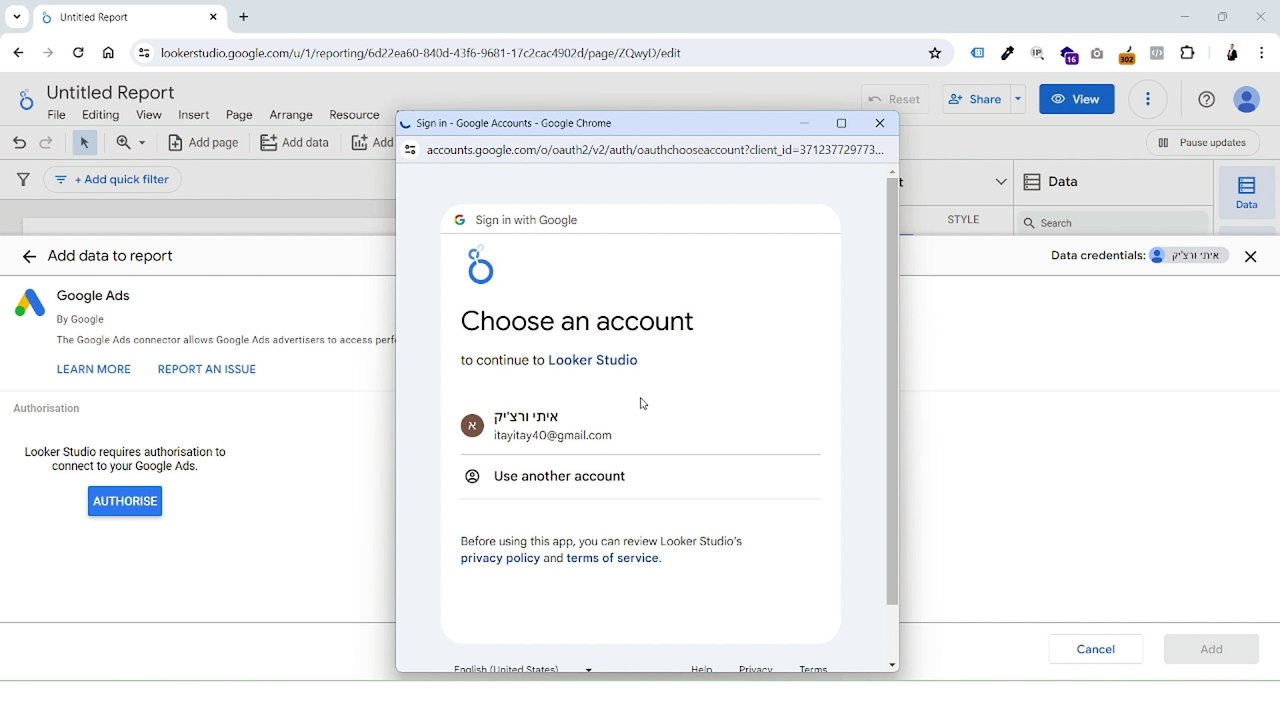Close the Untitled Report browser tab

[213, 17]
